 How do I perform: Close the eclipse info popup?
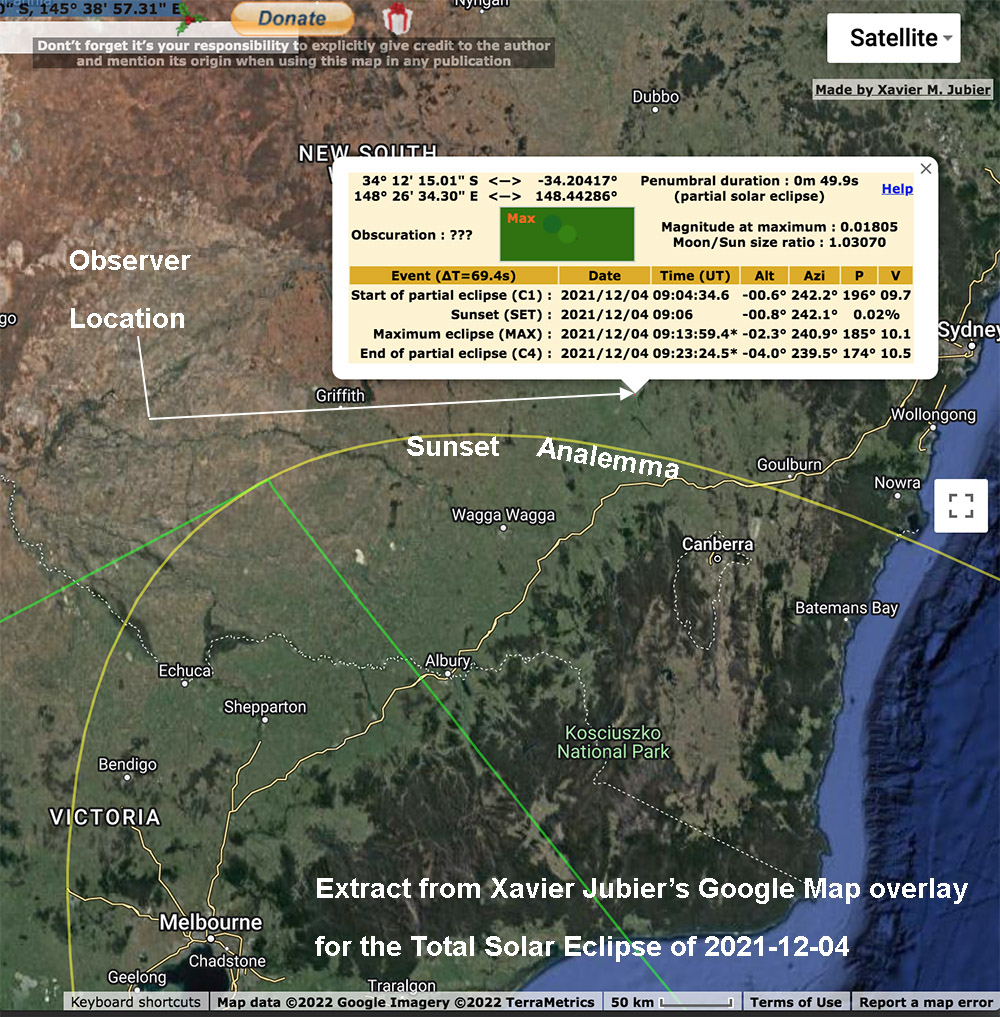pos(926,169)
